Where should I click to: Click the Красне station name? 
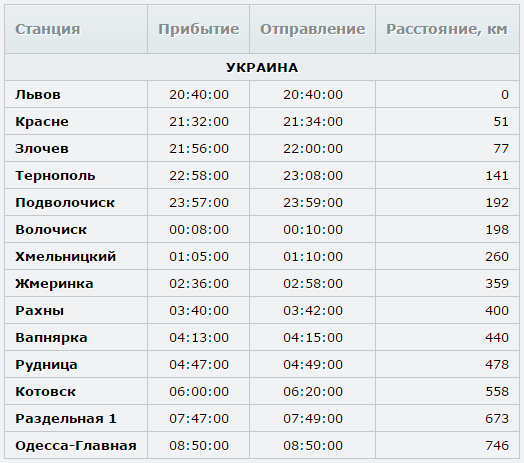(42, 122)
